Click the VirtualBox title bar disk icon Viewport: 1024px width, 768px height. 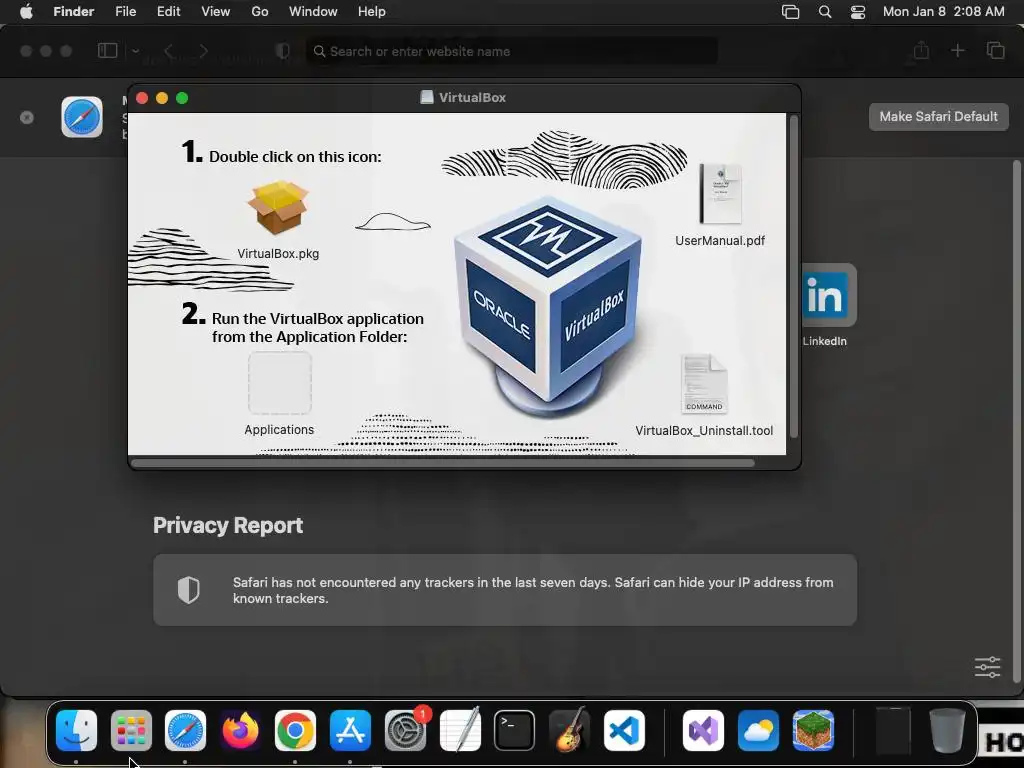(x=426, y=97)
